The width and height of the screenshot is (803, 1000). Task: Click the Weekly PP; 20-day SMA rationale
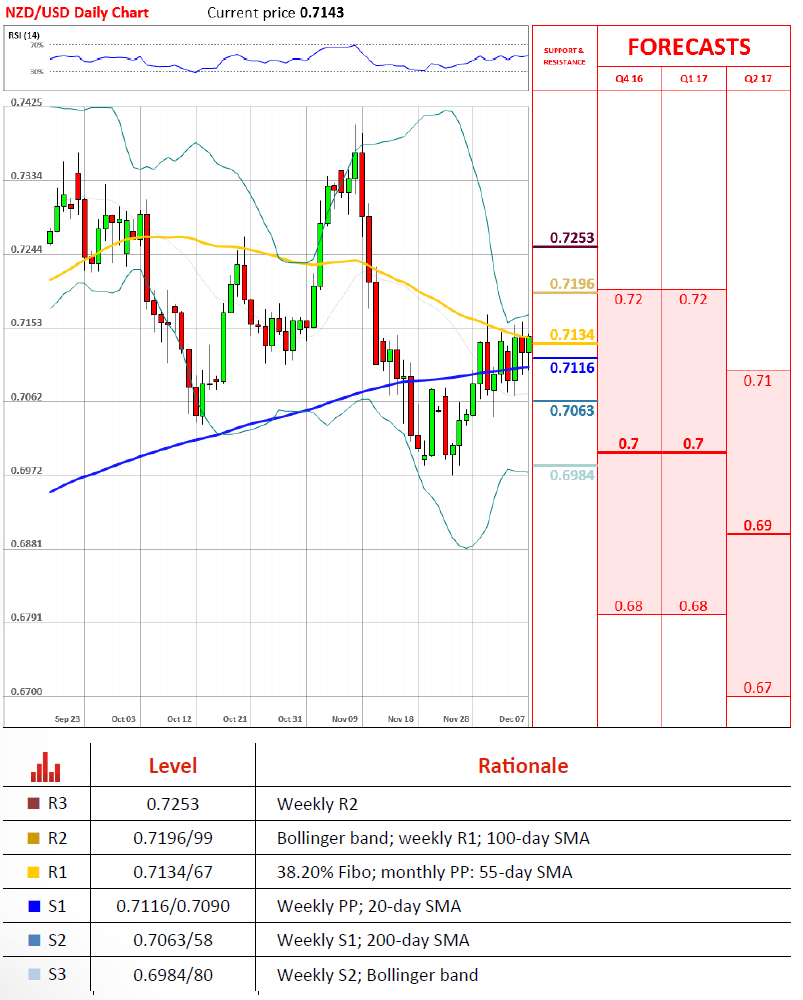tap(369, 906)
